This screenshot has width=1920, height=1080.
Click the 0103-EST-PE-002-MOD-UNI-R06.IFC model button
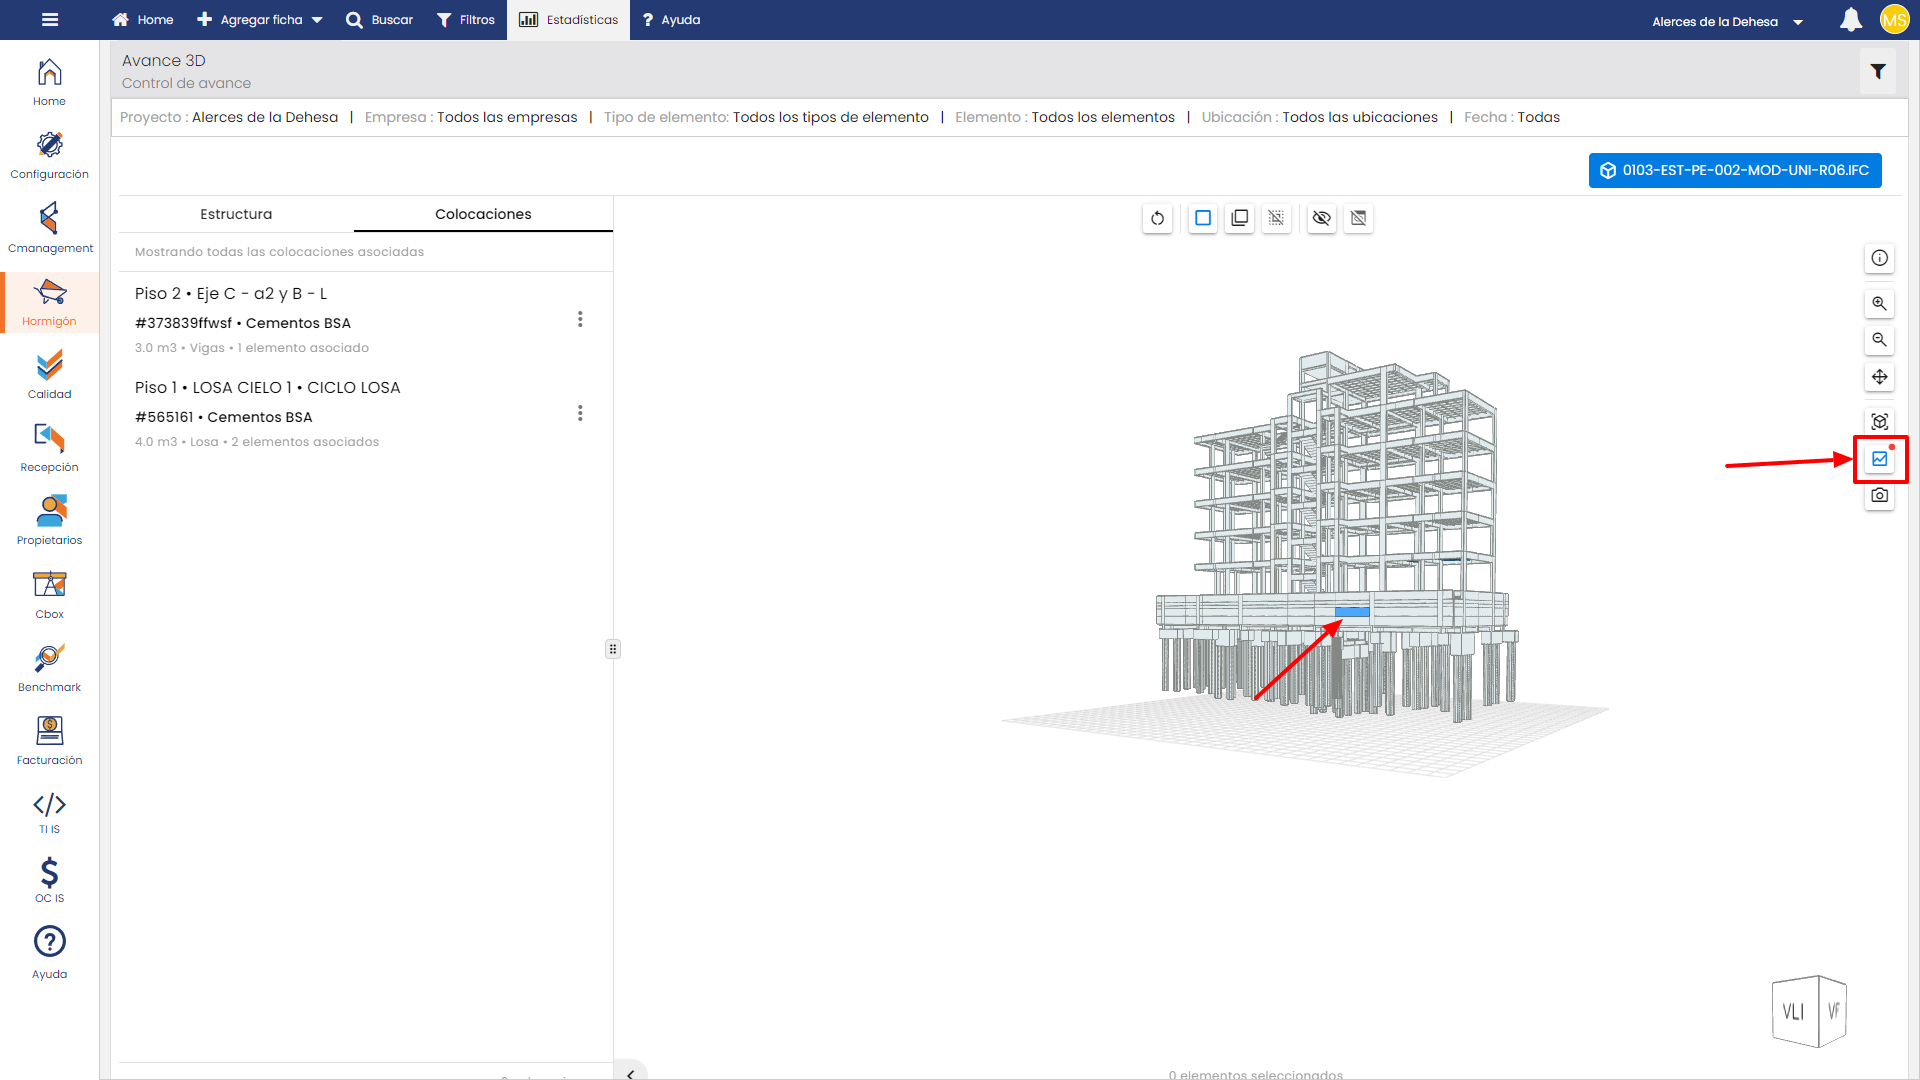click(x=1734, y=170)
